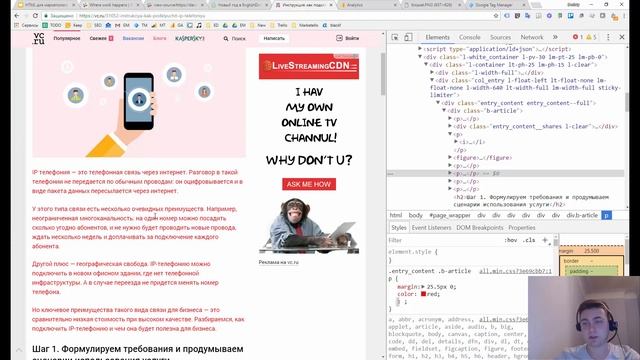Click the Kaspersky sponsor logo
This screenshot has width=640, height=360.
tap(190, 38)
